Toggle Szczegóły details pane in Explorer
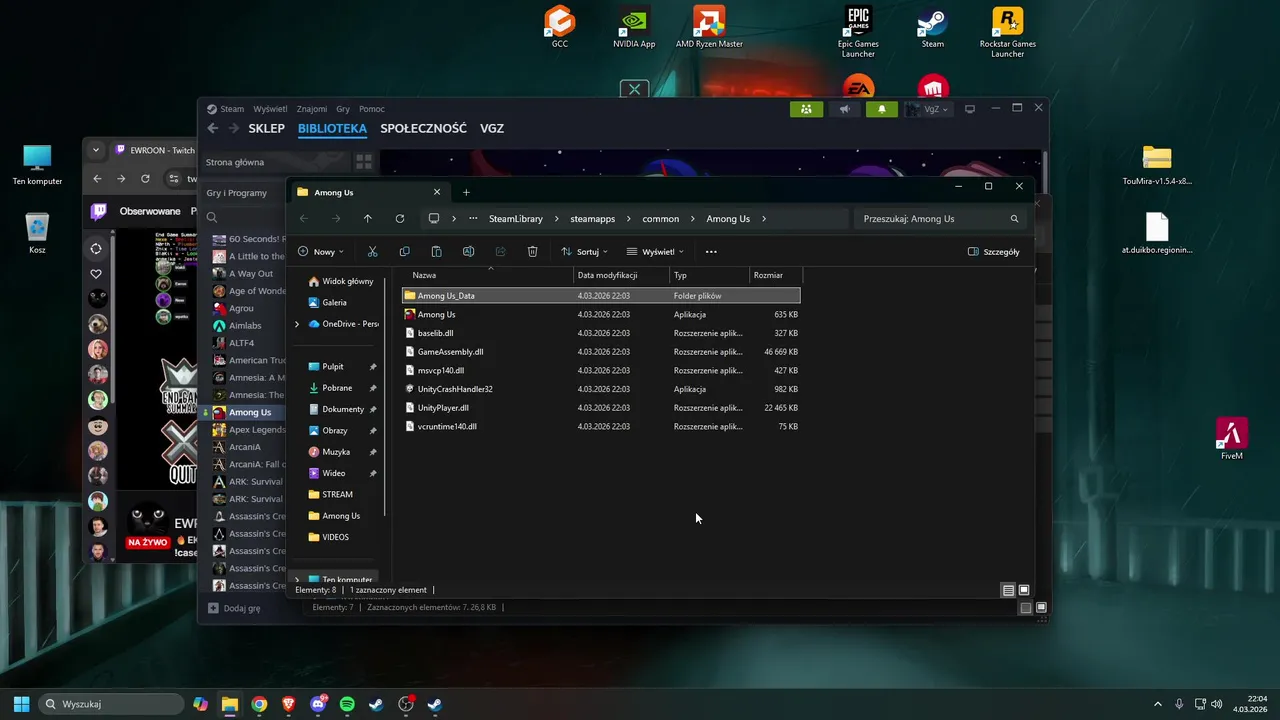The height and width of the screenshot is (720, 1280). tap(994, 252)
